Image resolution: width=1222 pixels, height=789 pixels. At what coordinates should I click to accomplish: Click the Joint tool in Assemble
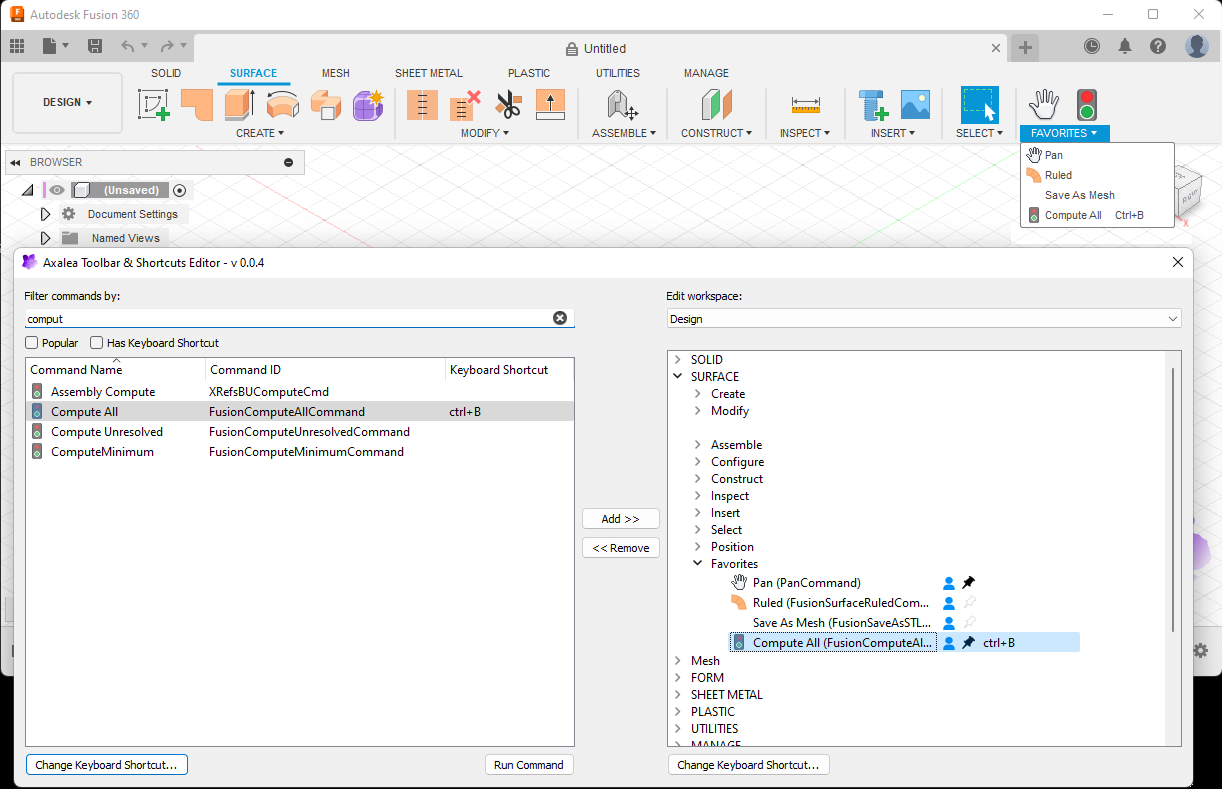pos(622,104)
